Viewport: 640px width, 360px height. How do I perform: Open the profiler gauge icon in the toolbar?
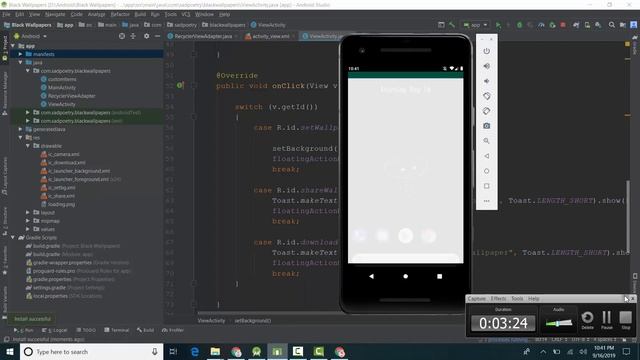[x=541, y=25]
